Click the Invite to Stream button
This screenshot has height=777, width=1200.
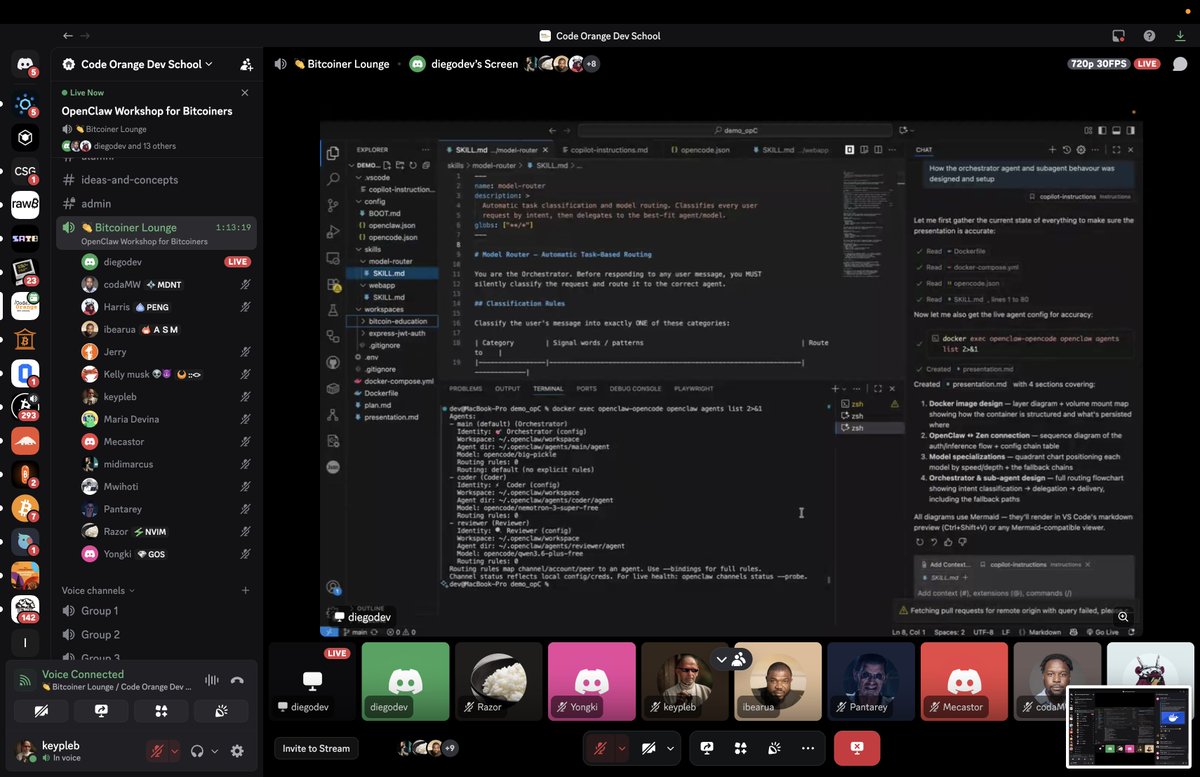click(316, 748)
